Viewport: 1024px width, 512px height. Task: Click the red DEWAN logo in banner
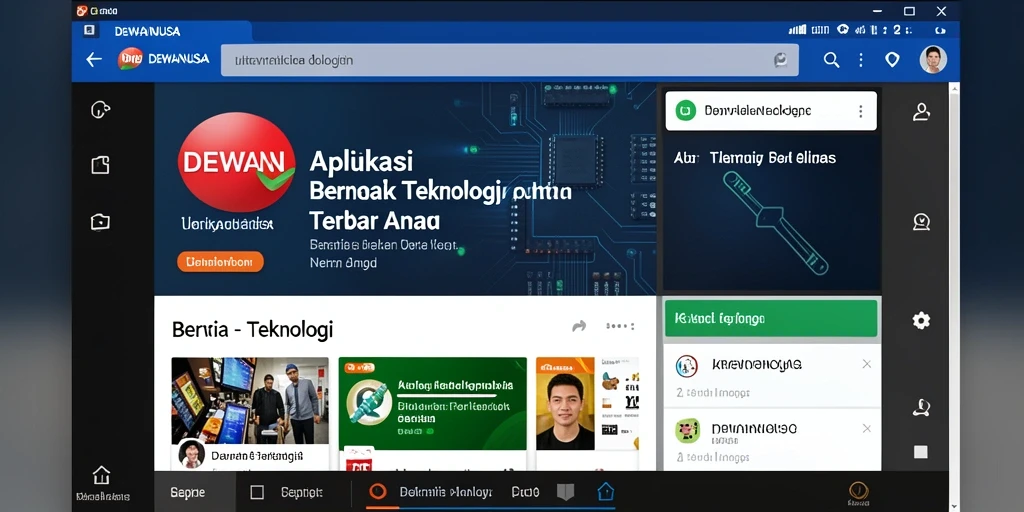[236, 162]
